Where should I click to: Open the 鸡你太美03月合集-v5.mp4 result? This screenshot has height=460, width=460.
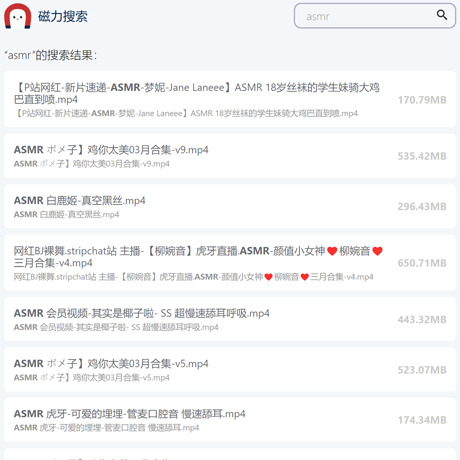click(x=230, y=369)
